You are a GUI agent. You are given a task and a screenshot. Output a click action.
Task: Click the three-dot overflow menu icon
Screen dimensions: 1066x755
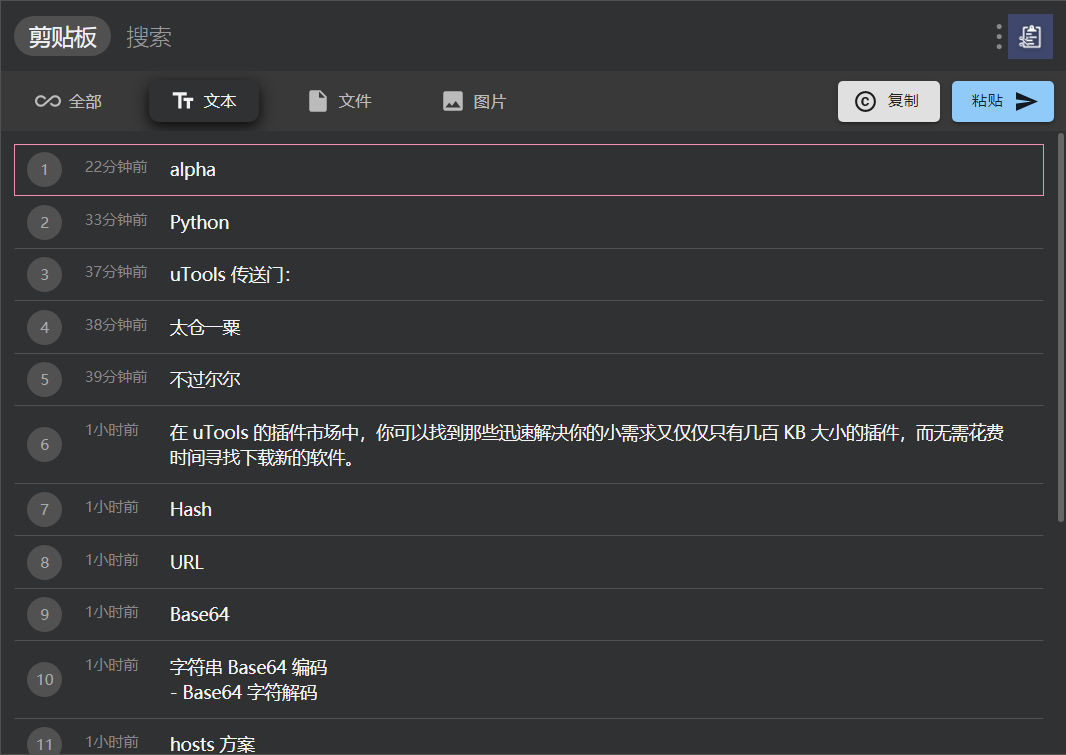(998, 36)
